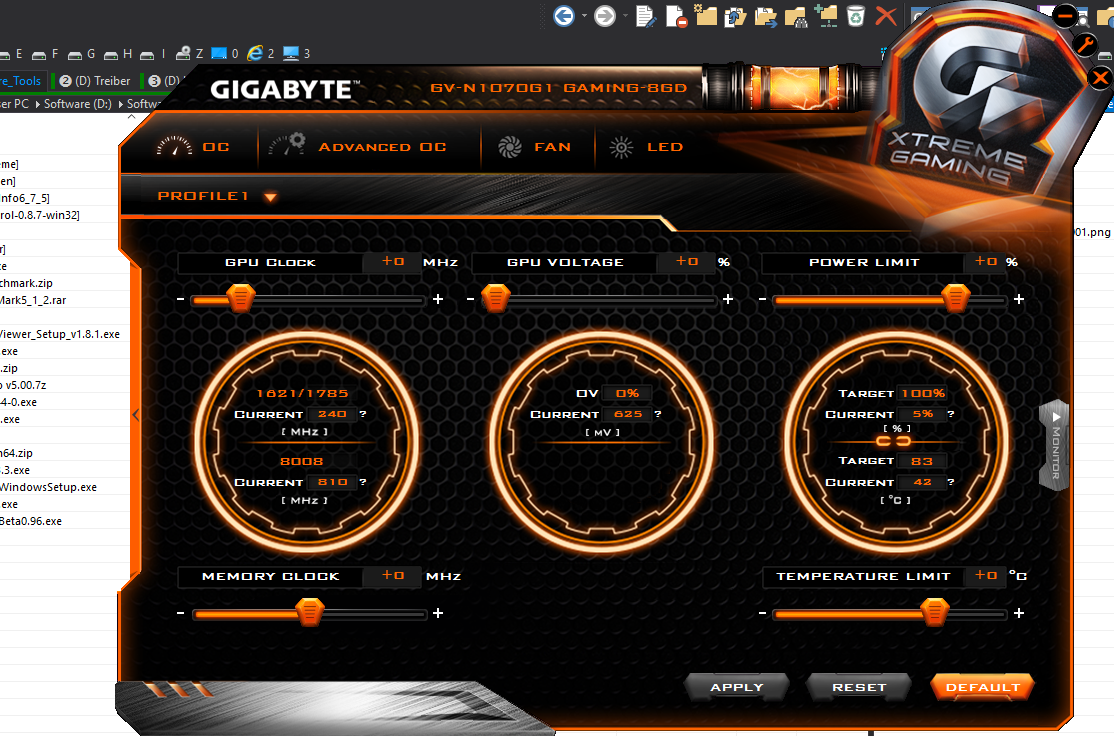Click the Temperature Limit slider handle
The image size is (1114, 736).
(x=934, y=612)
